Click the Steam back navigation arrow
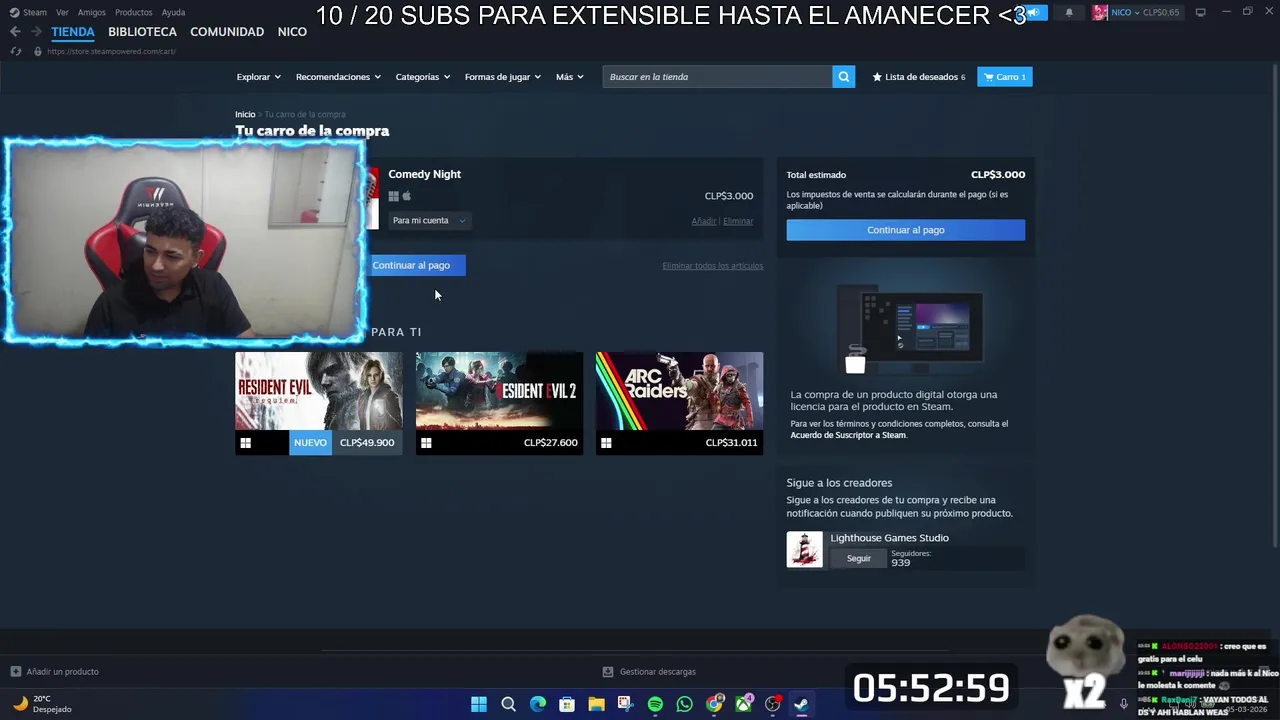 coord(15,32)
